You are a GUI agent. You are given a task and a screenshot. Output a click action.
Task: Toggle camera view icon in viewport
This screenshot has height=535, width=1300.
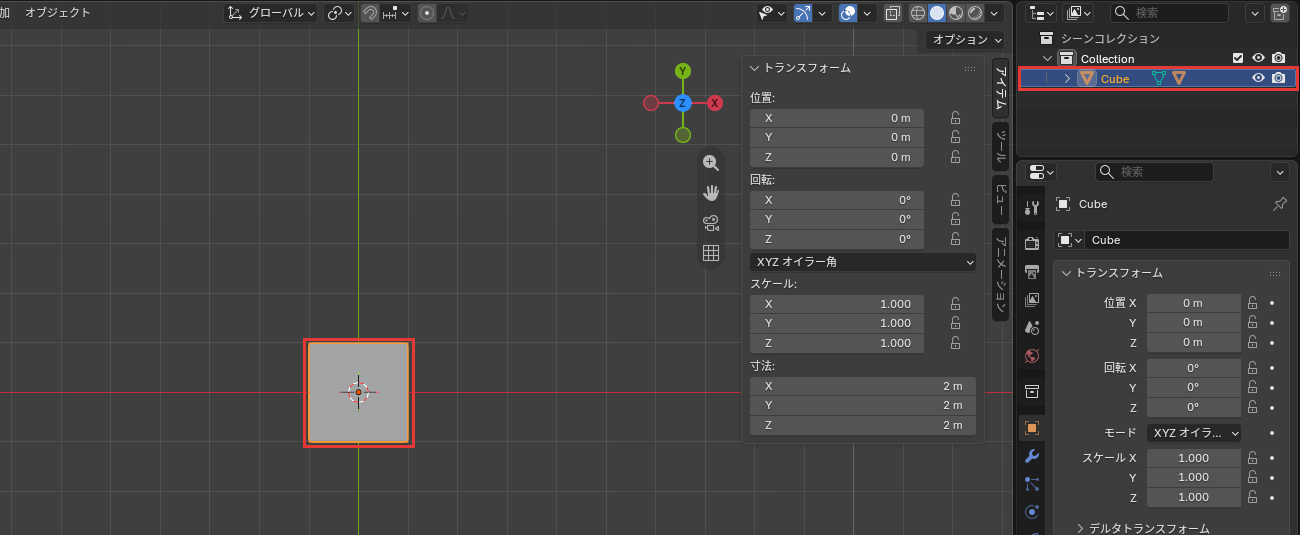[x=711, y=223]
